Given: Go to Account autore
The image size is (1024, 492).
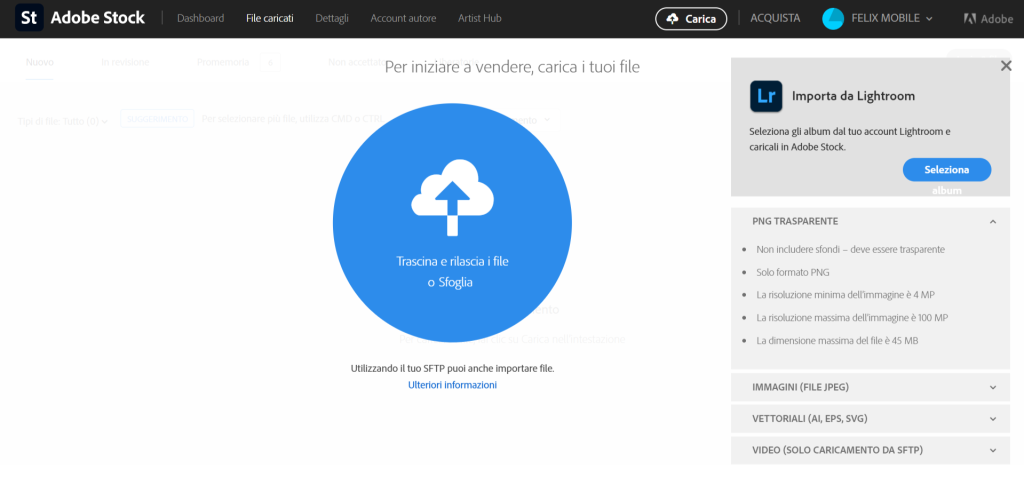Looking at the screenshot, I should (x=403, y=18).
